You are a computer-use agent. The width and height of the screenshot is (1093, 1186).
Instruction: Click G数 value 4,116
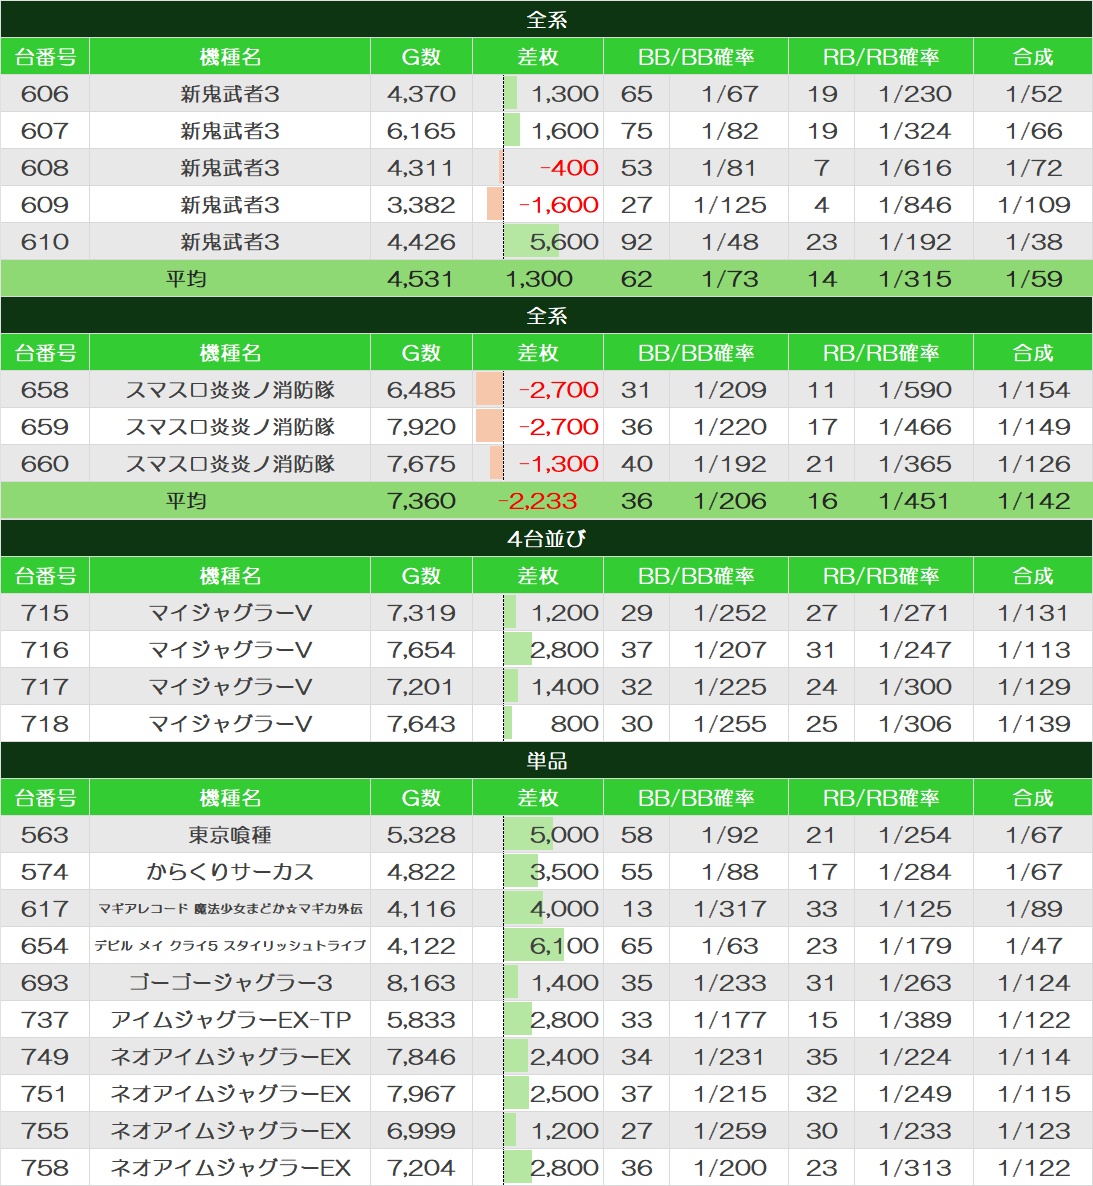pos(421,909)
